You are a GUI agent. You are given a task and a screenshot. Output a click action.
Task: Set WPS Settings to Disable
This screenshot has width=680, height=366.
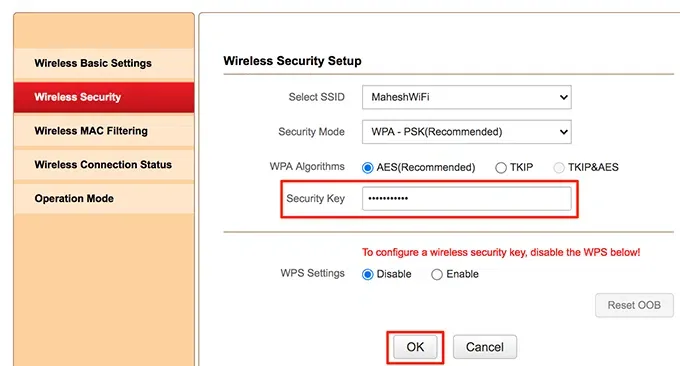click(x=367, y=274)
